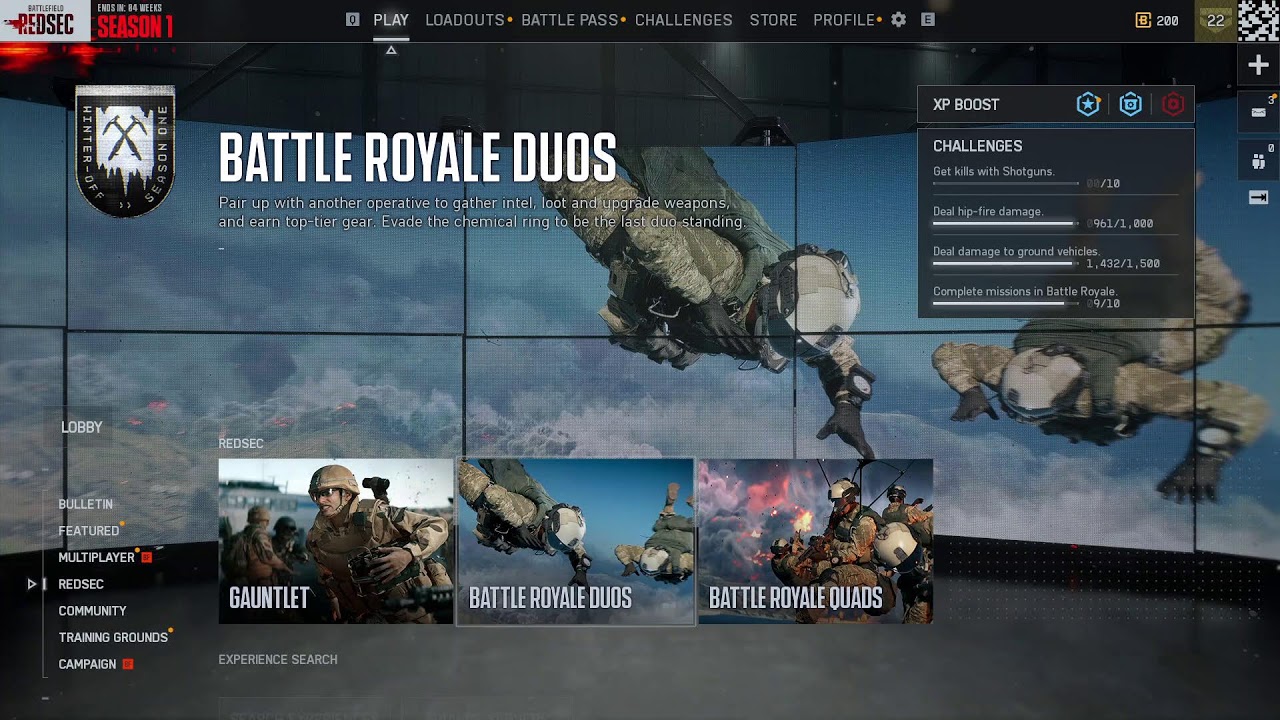The image size is (1280, 720).
Task: Click the Season 1 banner
Action: (x=134, y=22)
